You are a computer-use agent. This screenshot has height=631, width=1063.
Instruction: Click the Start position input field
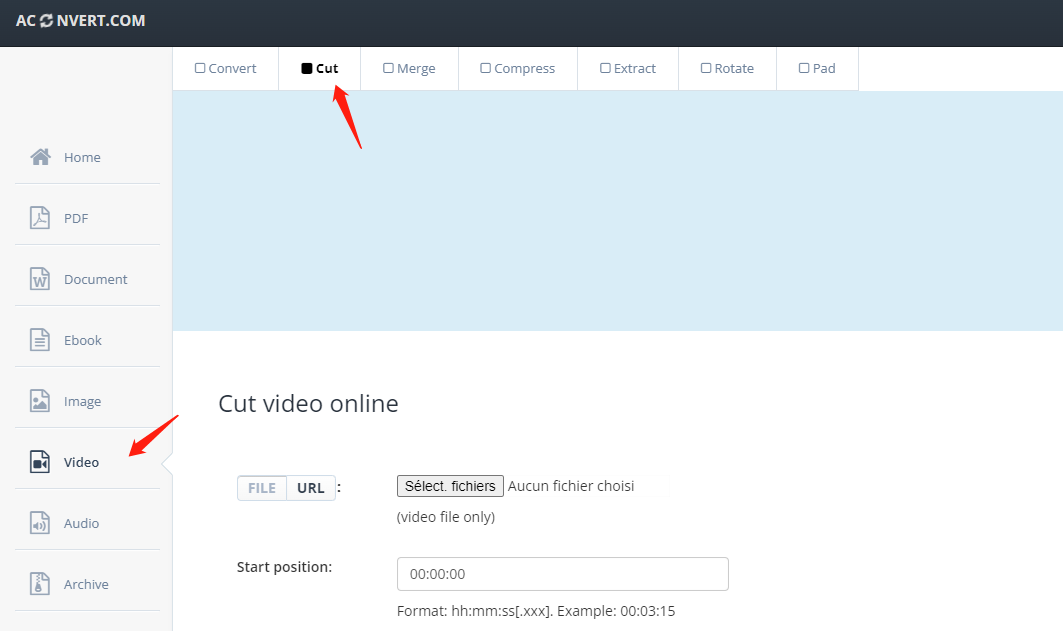(562, 574)
